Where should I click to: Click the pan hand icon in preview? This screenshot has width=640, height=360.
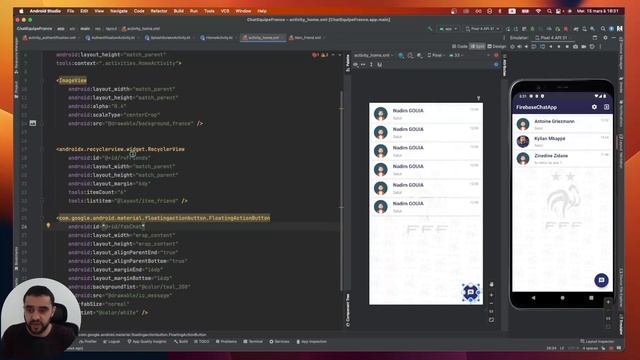point(491,284)
